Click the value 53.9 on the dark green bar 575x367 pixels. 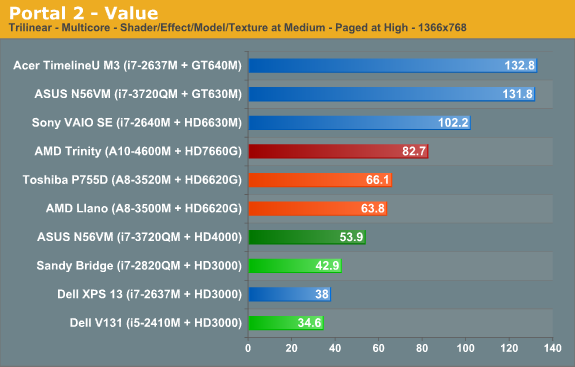[351, 237]
